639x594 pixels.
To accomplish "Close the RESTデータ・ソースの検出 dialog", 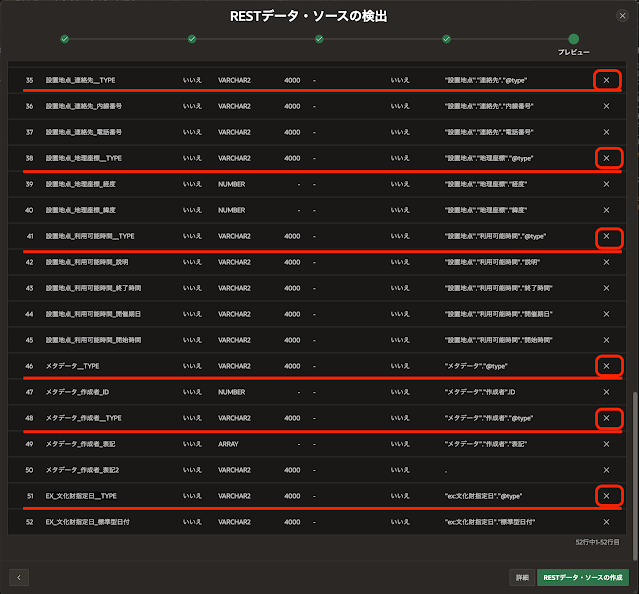I will click(622, 16).
